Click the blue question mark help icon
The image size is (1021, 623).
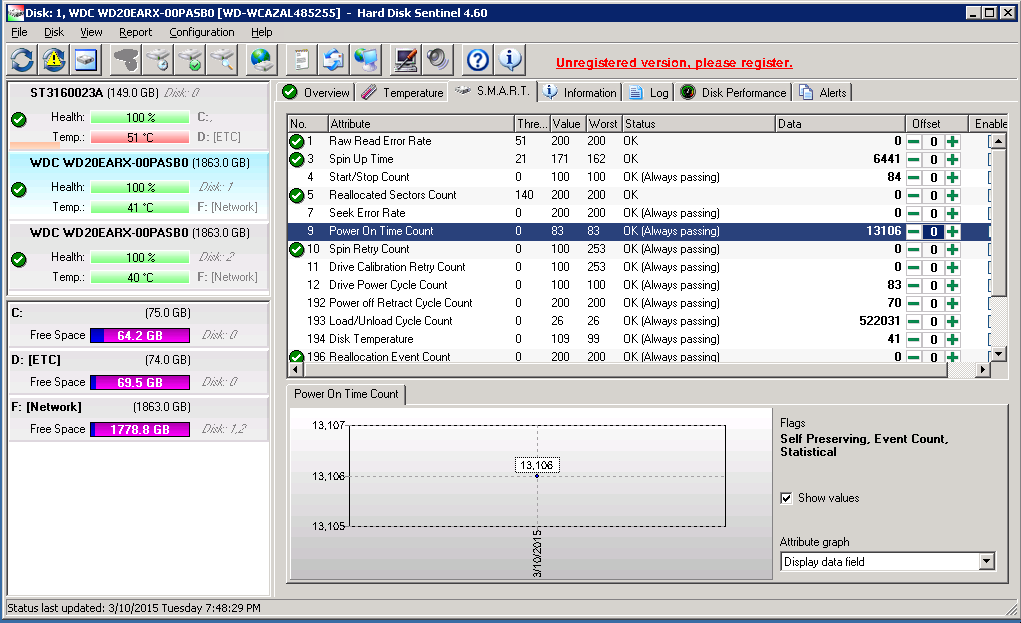(x=478, y=61)
